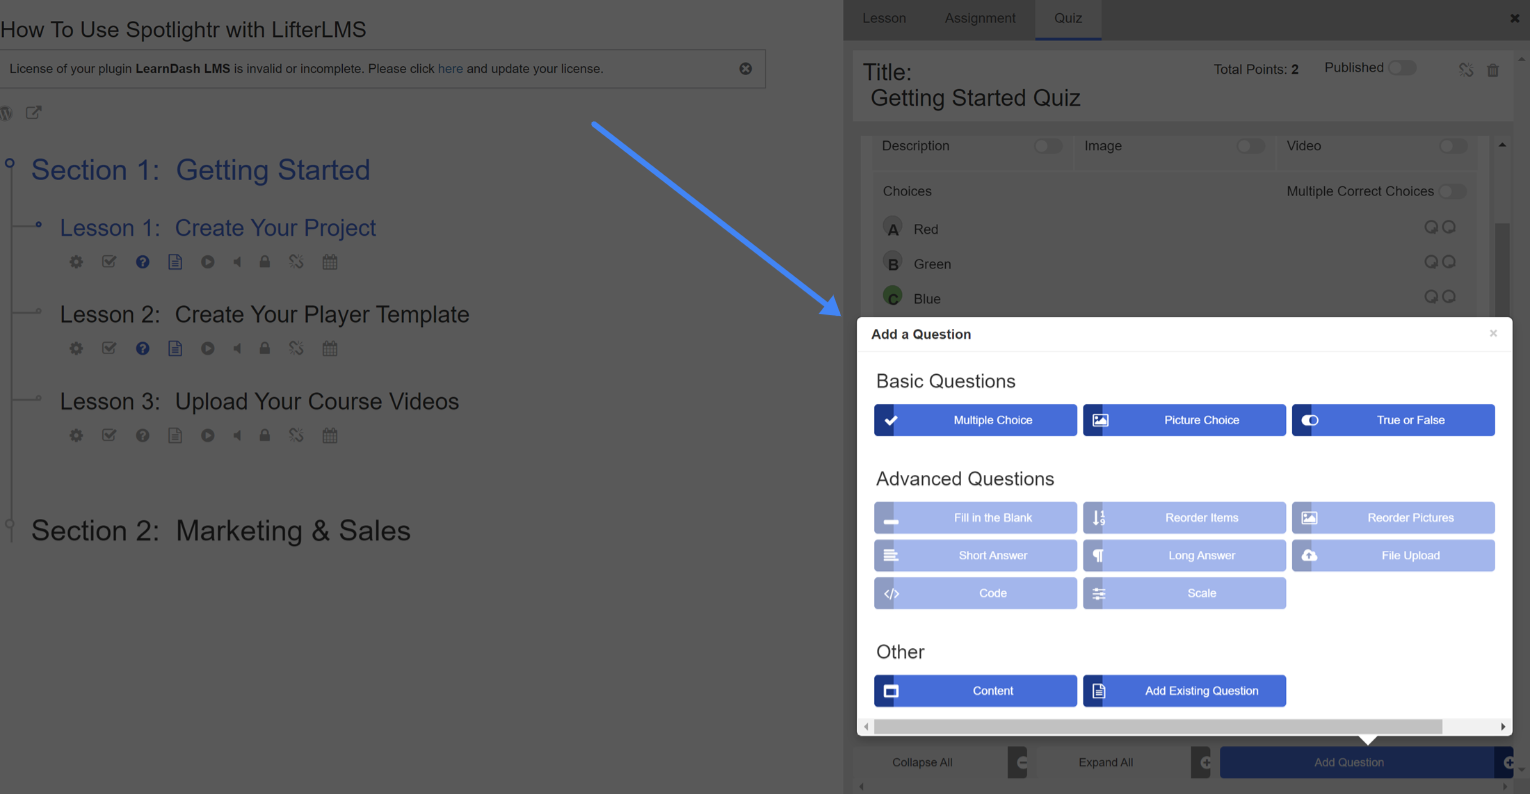Click the Add Question button
The width and height of the screenshot is (1530, 794).
pos(1366,762)
